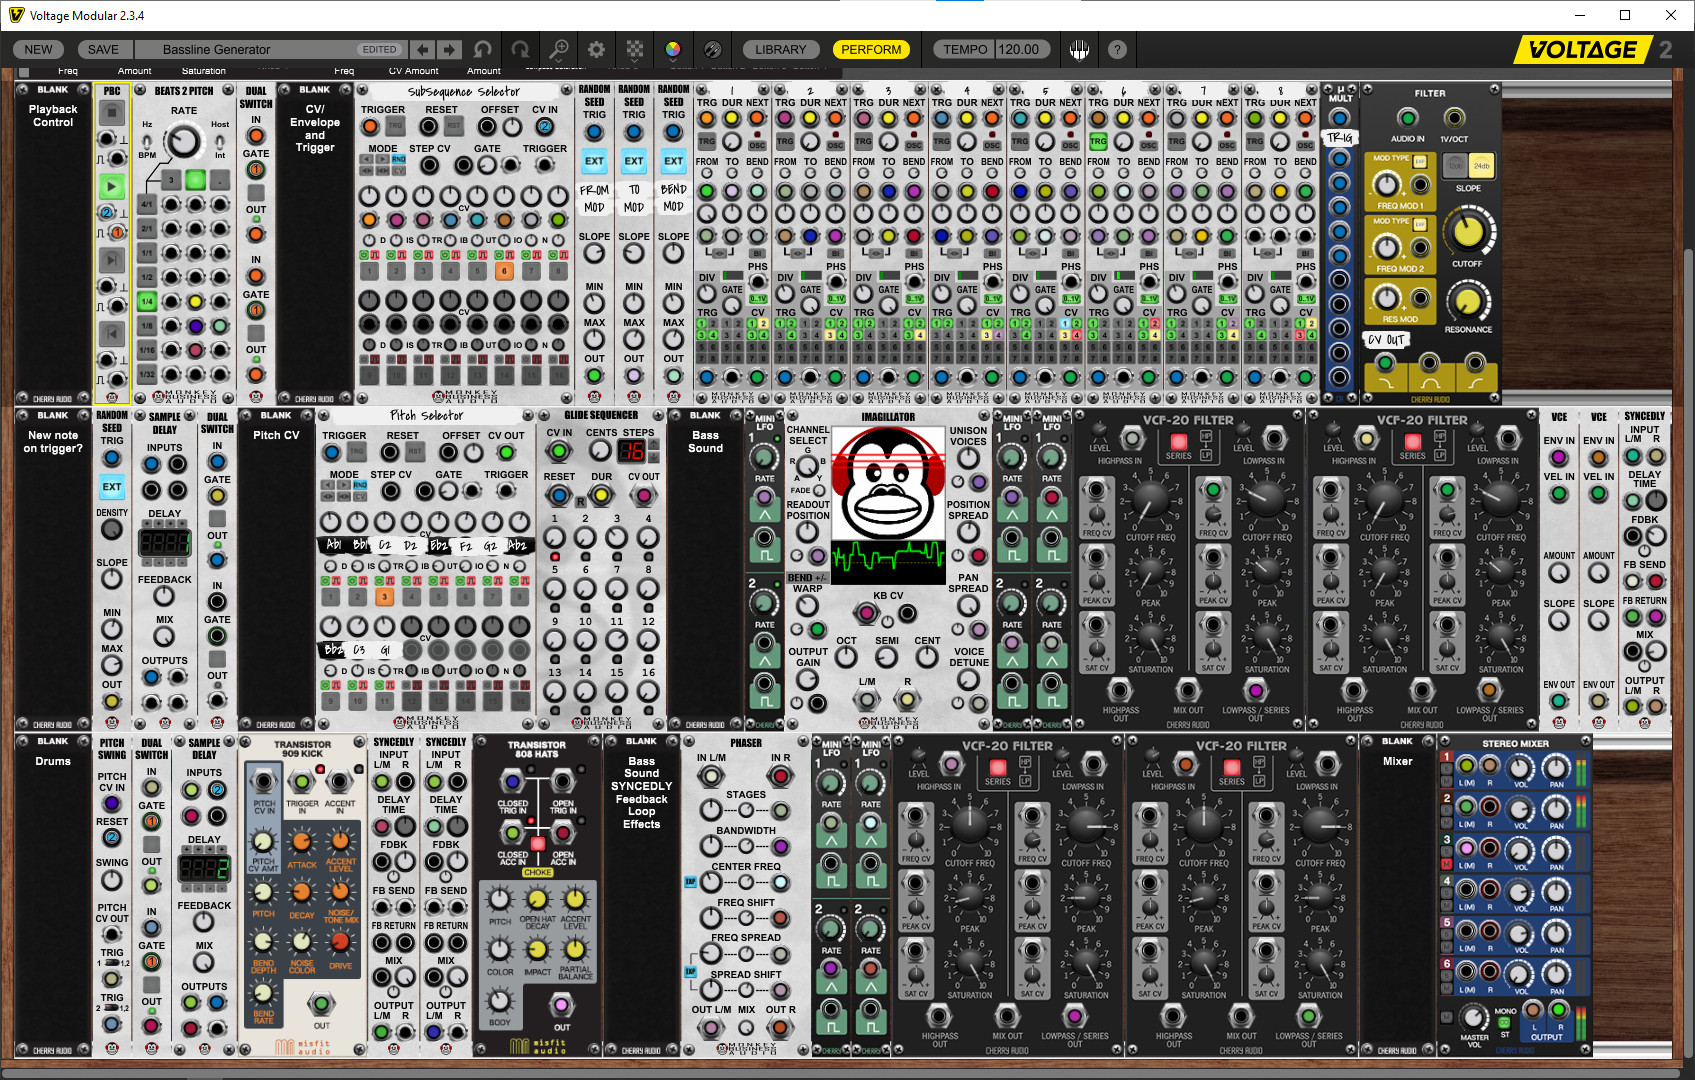Activate step 6 on Subsequence Selector
Image resolution: width=1695 pixels, height=1080 pixels.
click(504, 271)
